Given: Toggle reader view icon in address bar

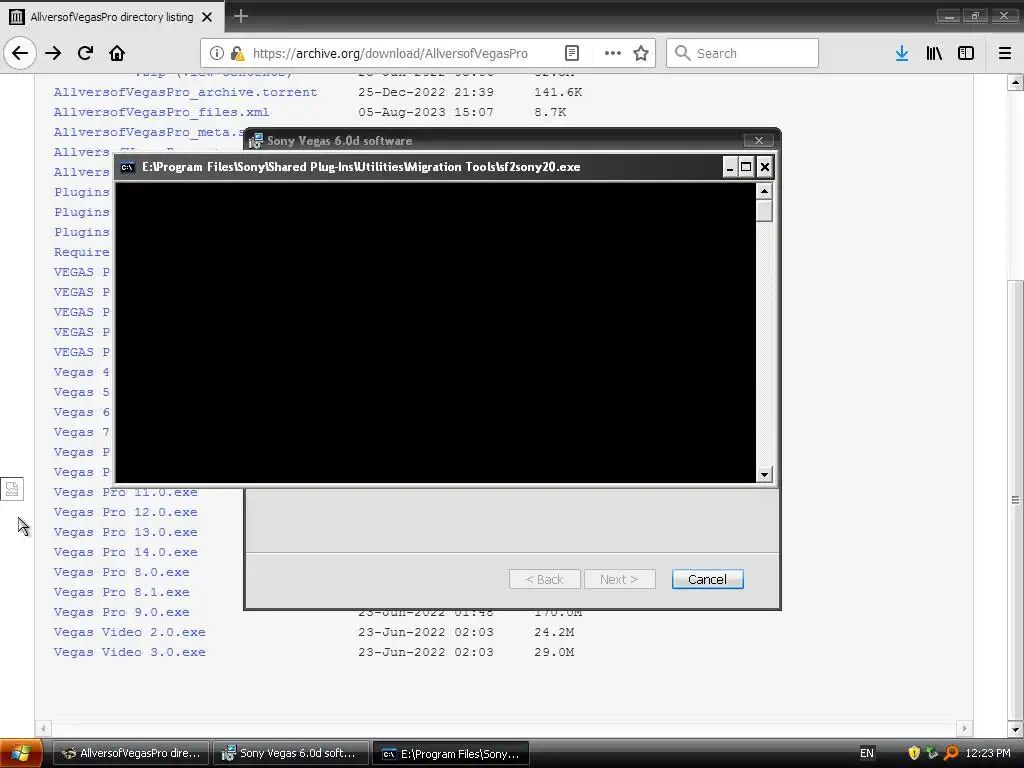Looking at the screenshot, I should (x=571, y=53).
